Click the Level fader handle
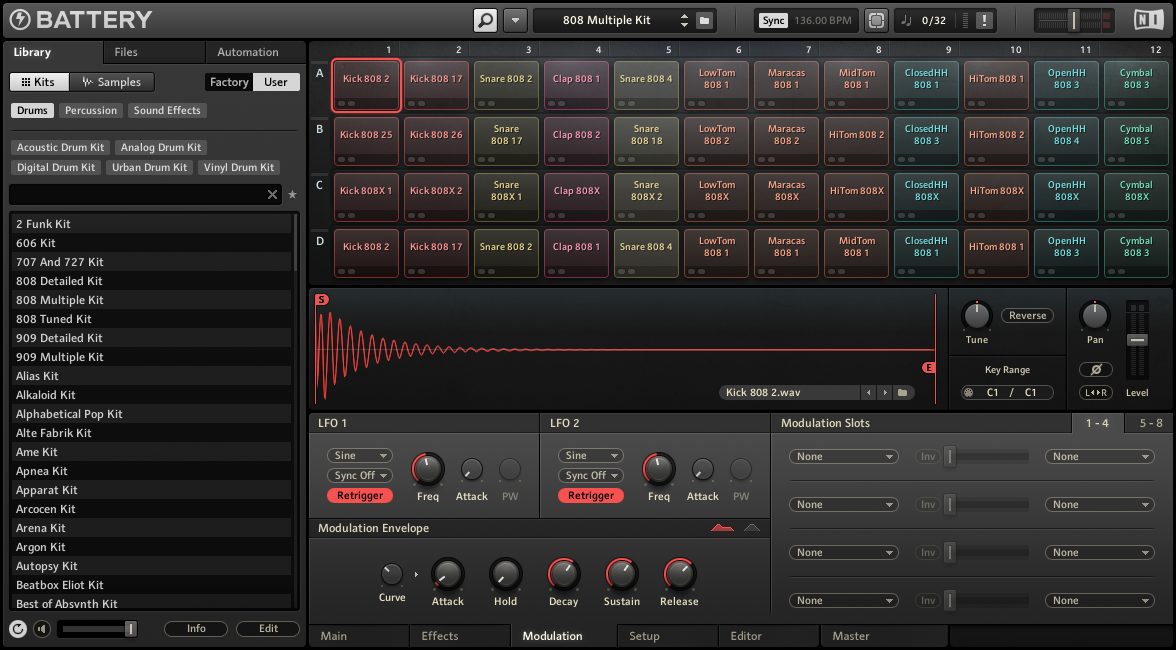The height and width of the screenshot is (650, 1176). 1137,340
